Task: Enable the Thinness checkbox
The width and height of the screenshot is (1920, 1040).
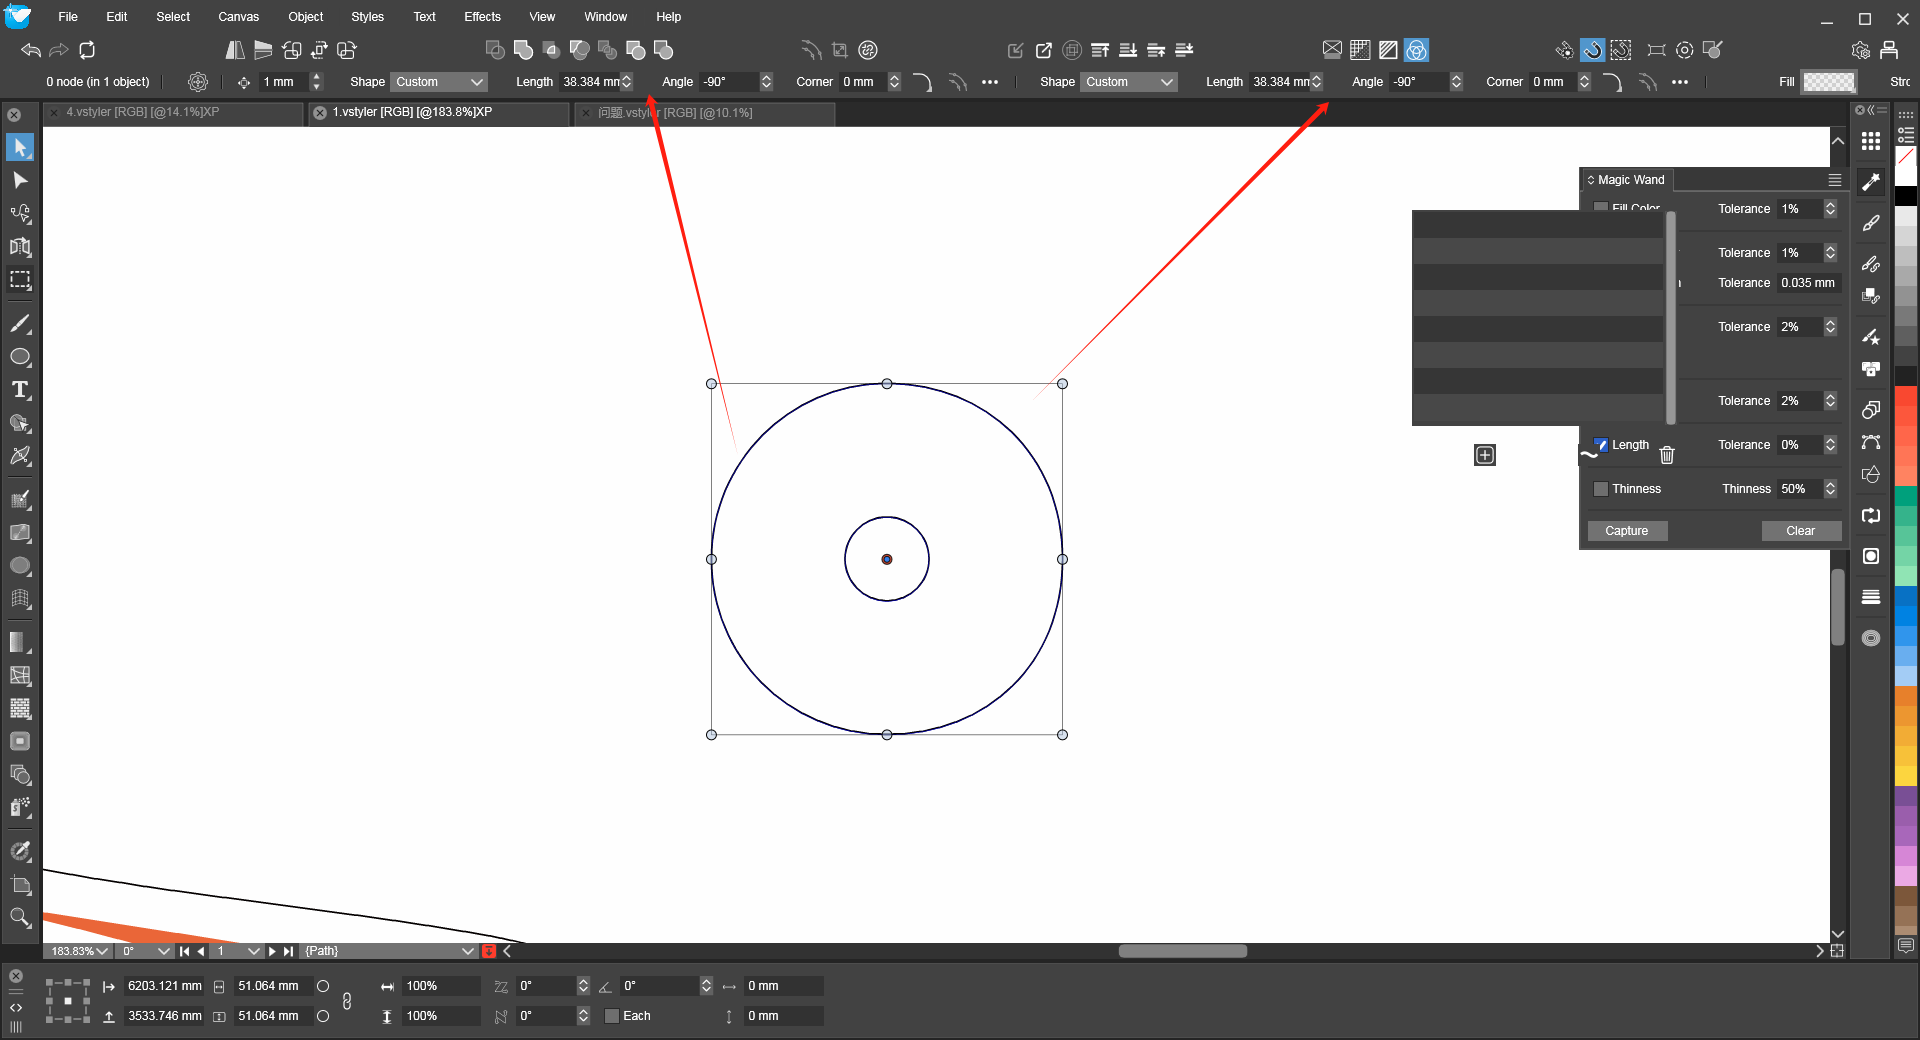Action: click(1601, 489)
